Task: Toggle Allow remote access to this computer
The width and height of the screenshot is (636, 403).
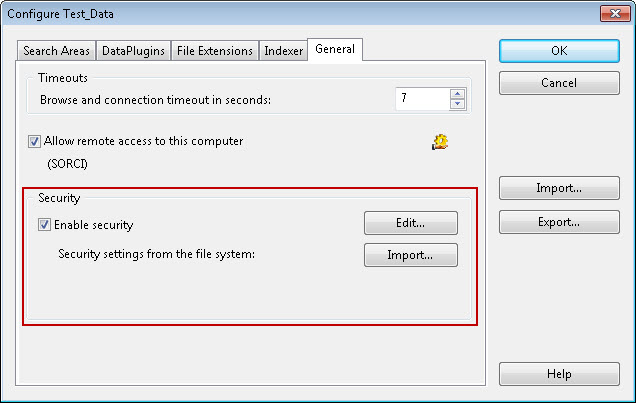Action: (x=35, y=142)
